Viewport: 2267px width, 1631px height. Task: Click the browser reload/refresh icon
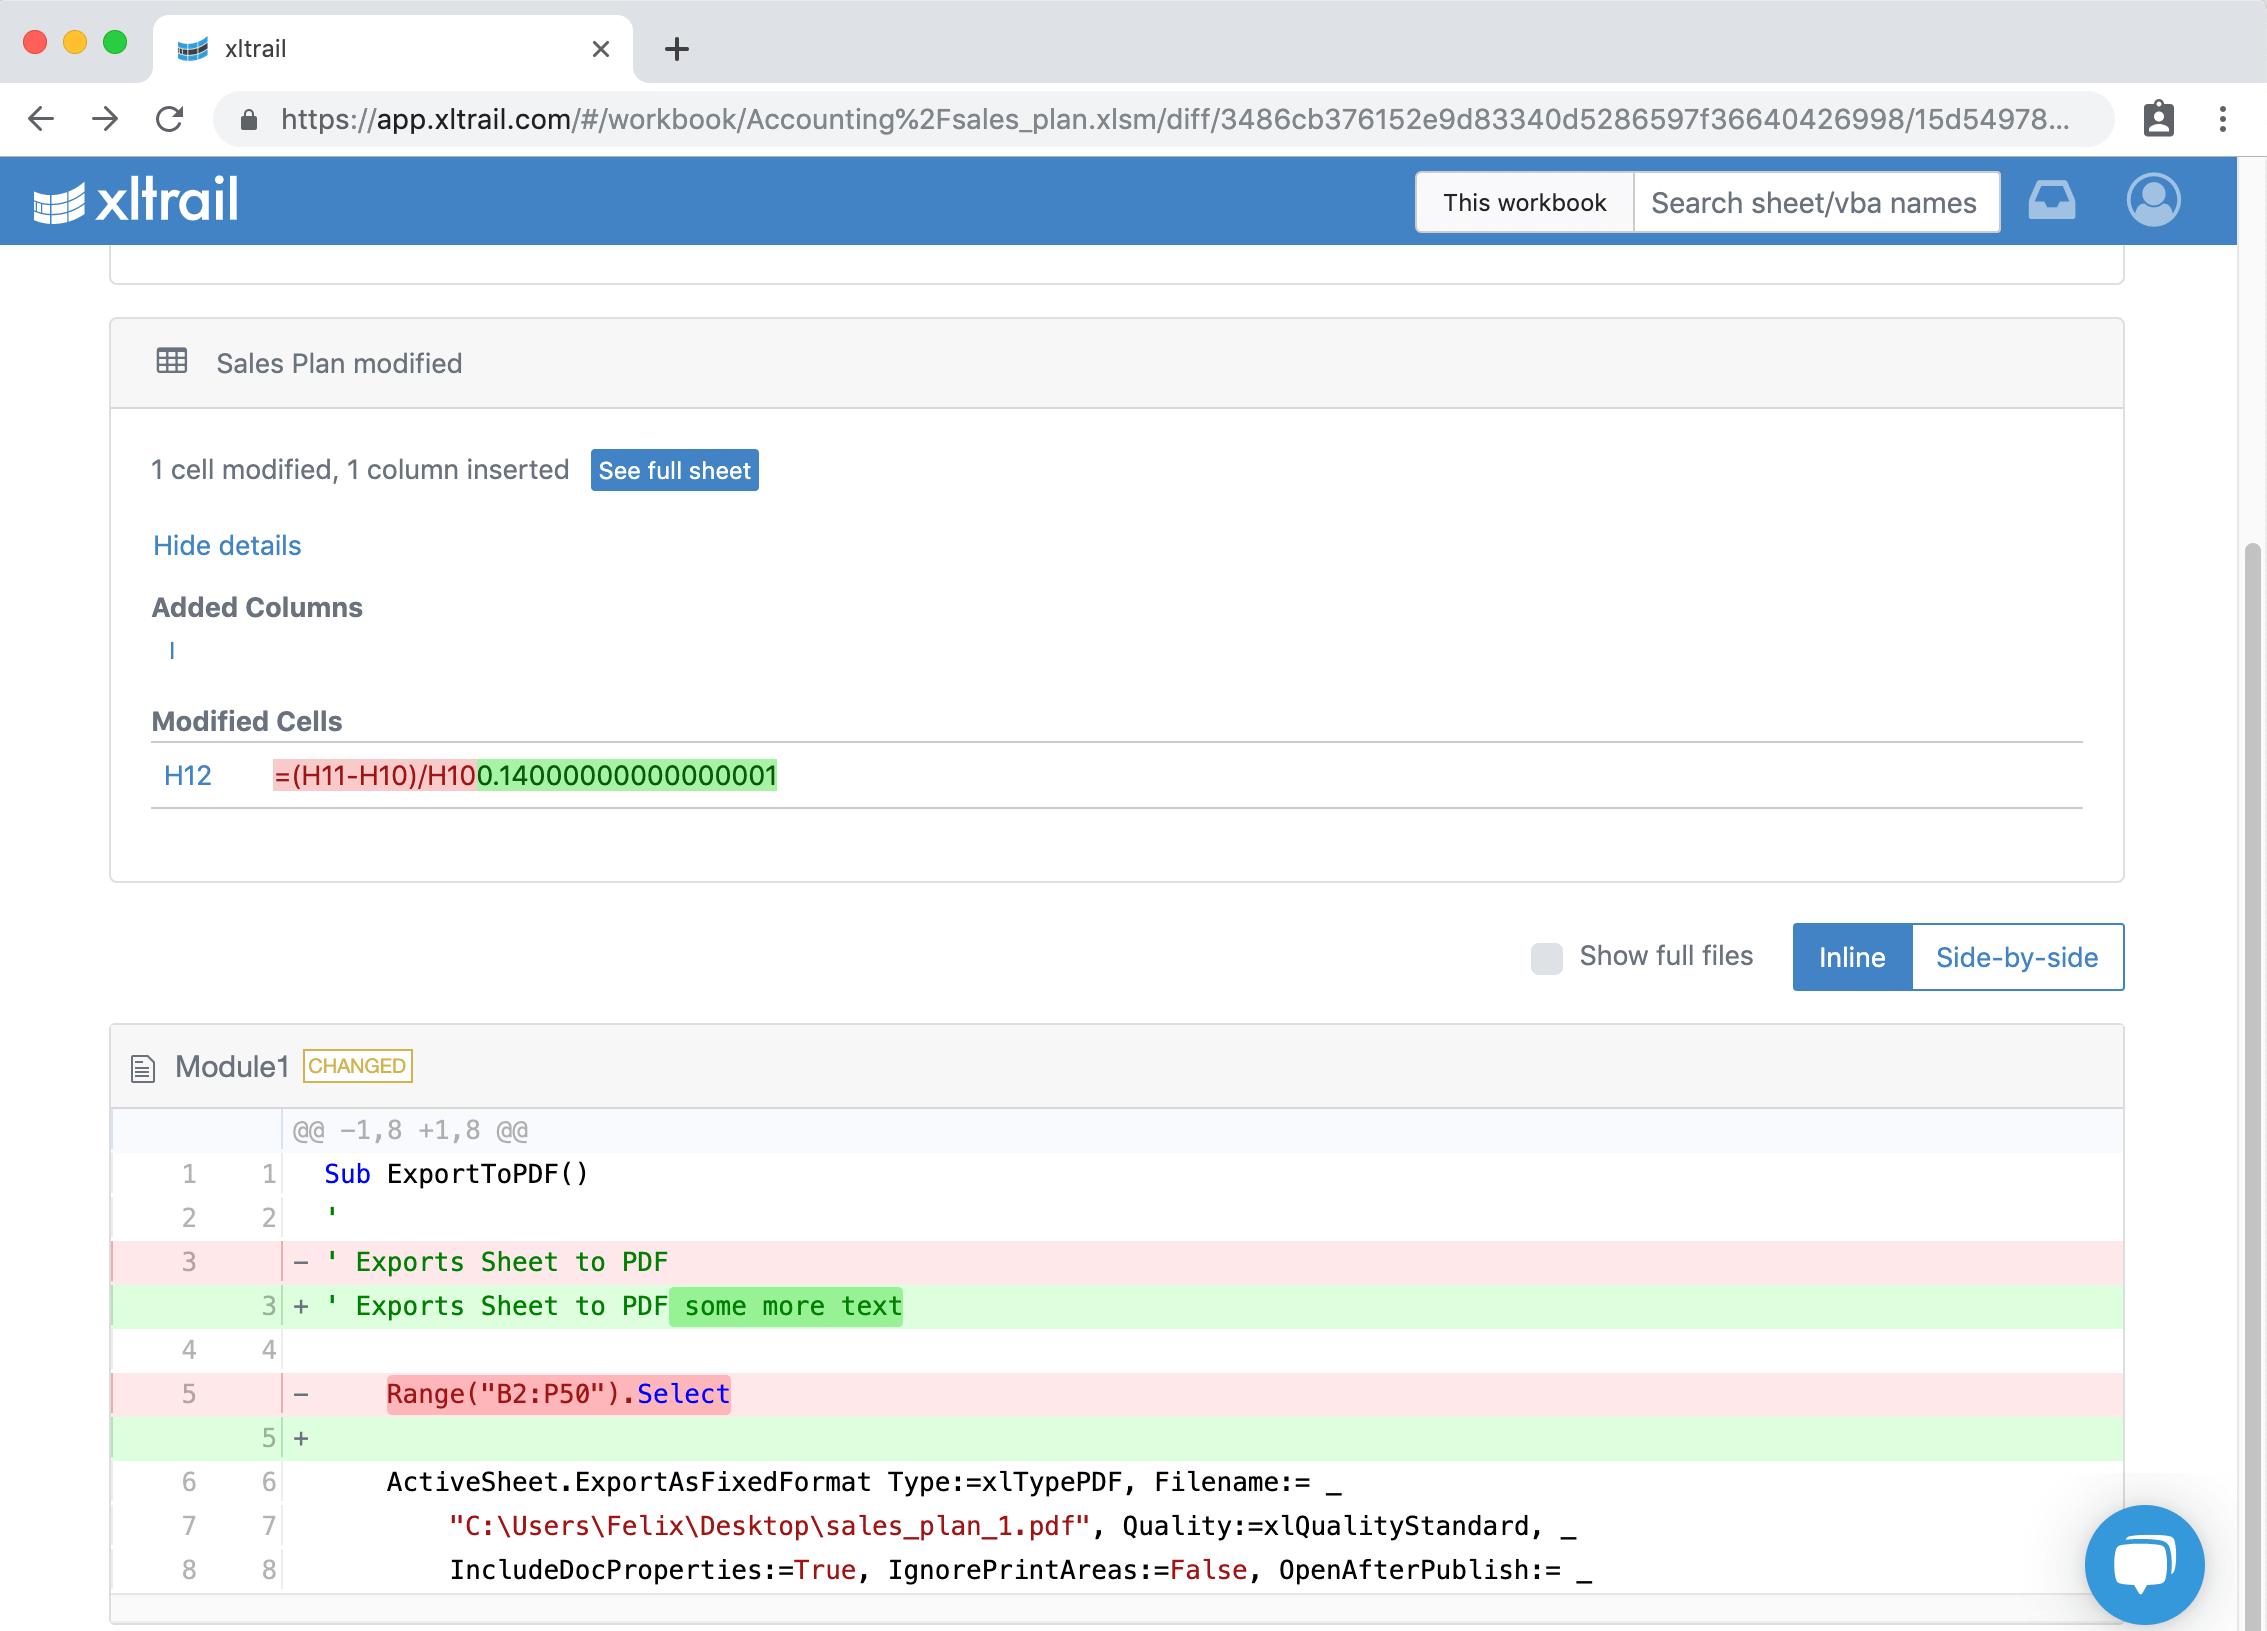click(171, 120)
